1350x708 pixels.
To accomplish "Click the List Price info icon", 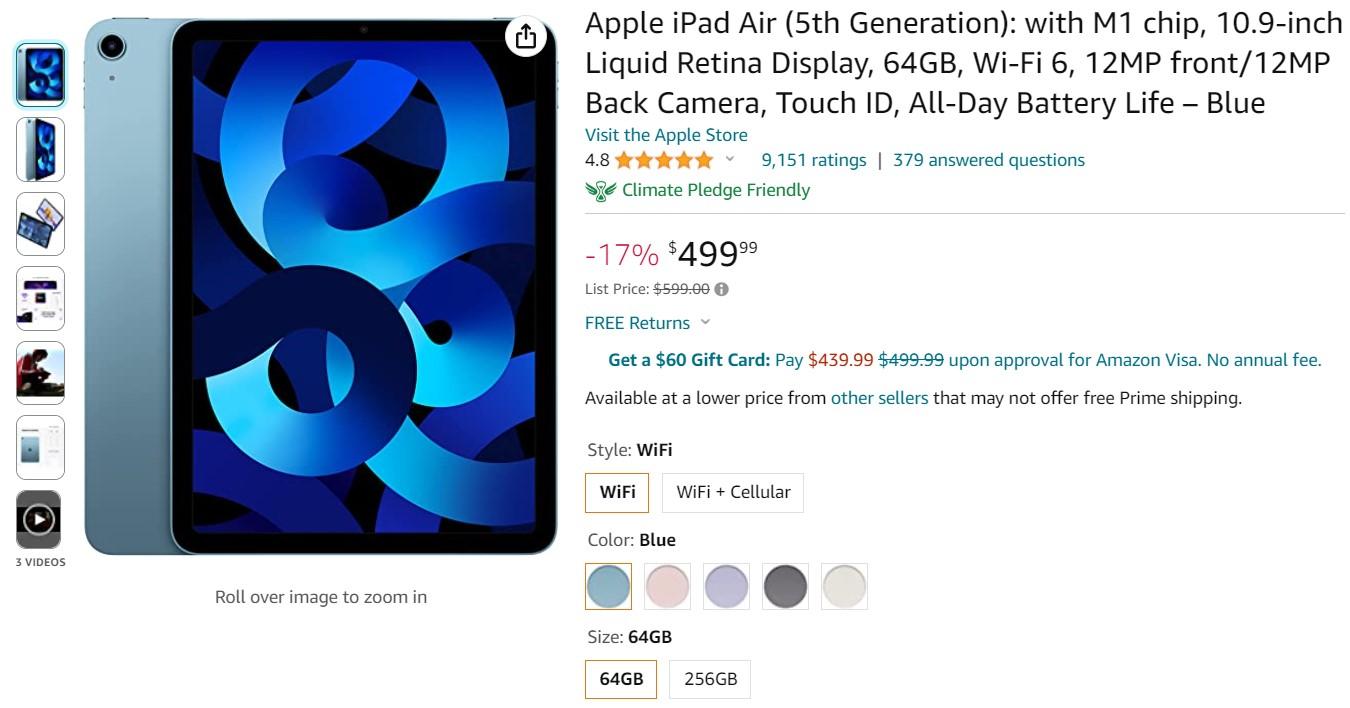I will point(722,289).
